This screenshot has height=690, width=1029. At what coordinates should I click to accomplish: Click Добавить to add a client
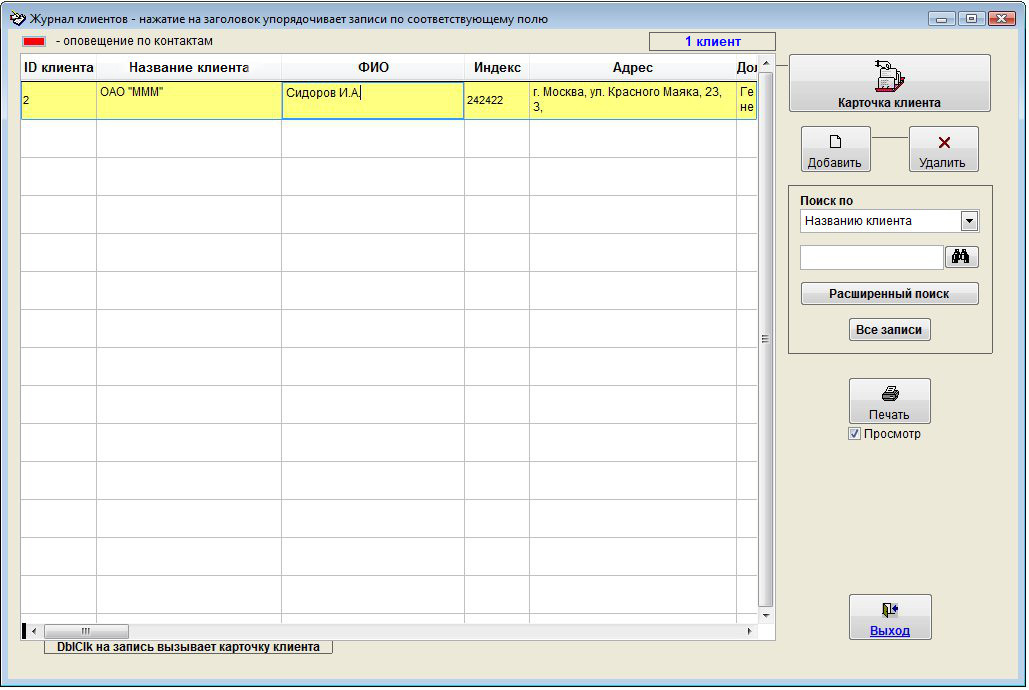(x=835, y=149)
